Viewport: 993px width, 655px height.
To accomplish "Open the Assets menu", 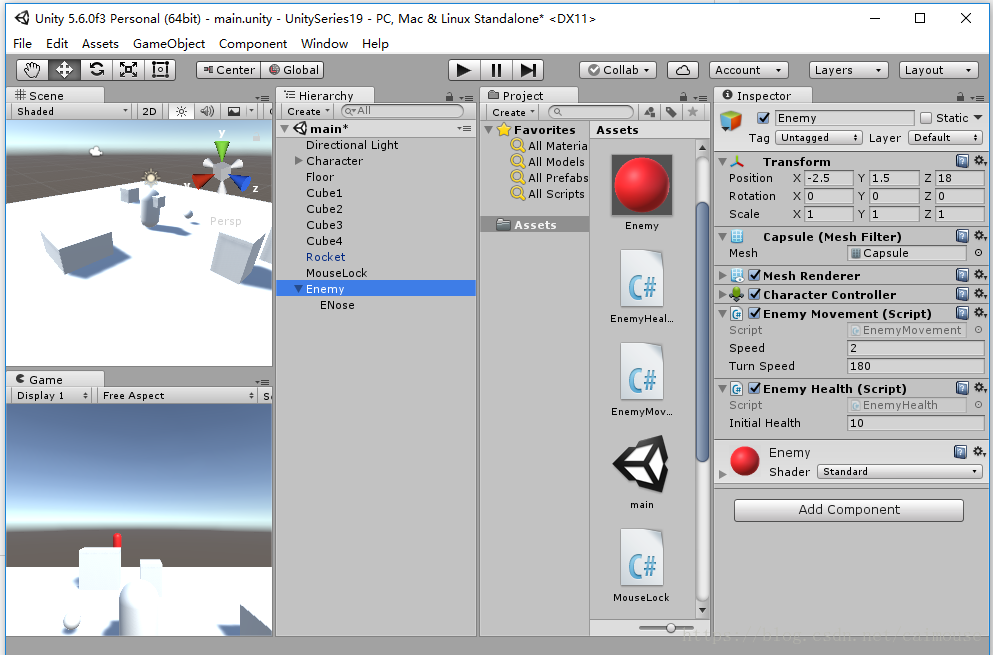I will point(100,44).
